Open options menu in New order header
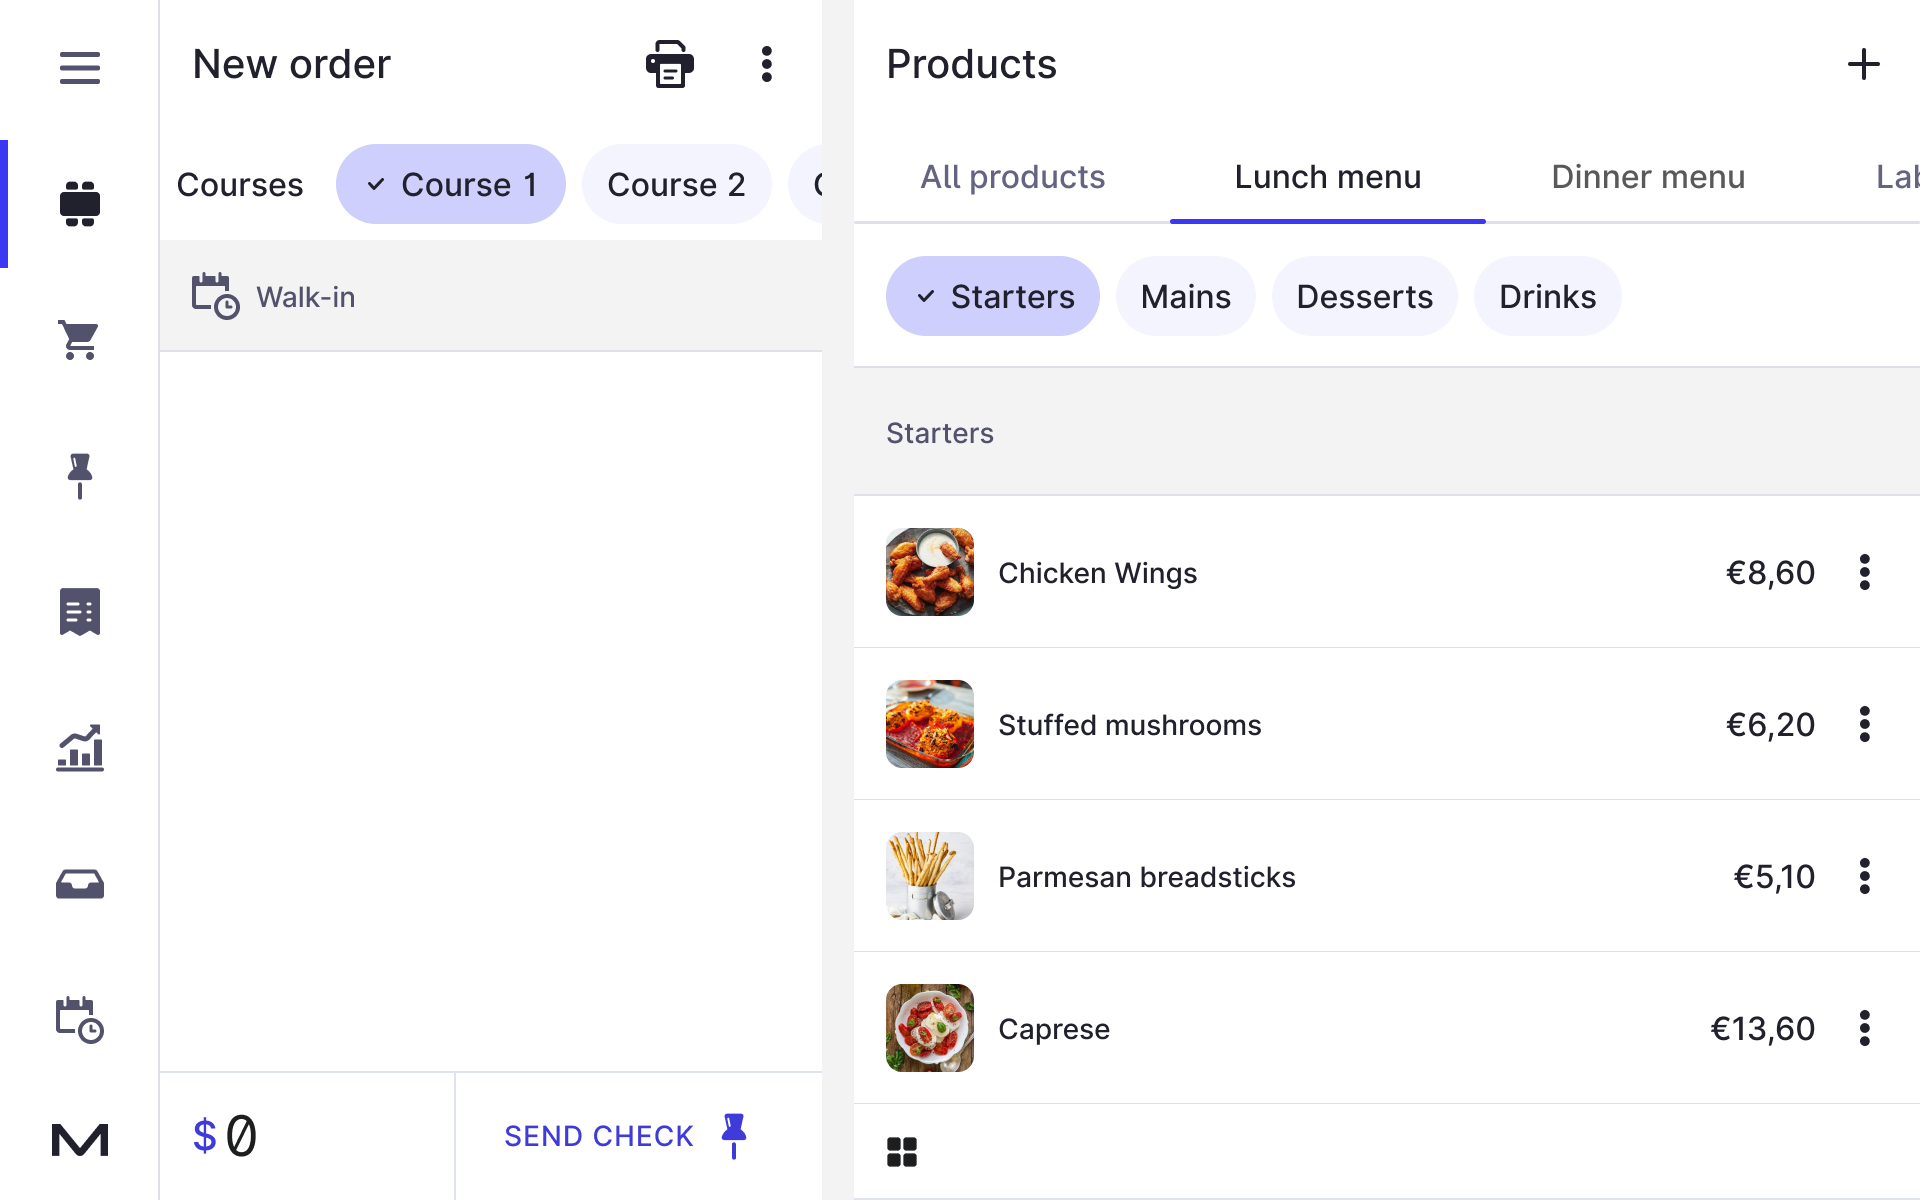The height and width of the screenshot is (1200, 1920). (x=766, y=63)
